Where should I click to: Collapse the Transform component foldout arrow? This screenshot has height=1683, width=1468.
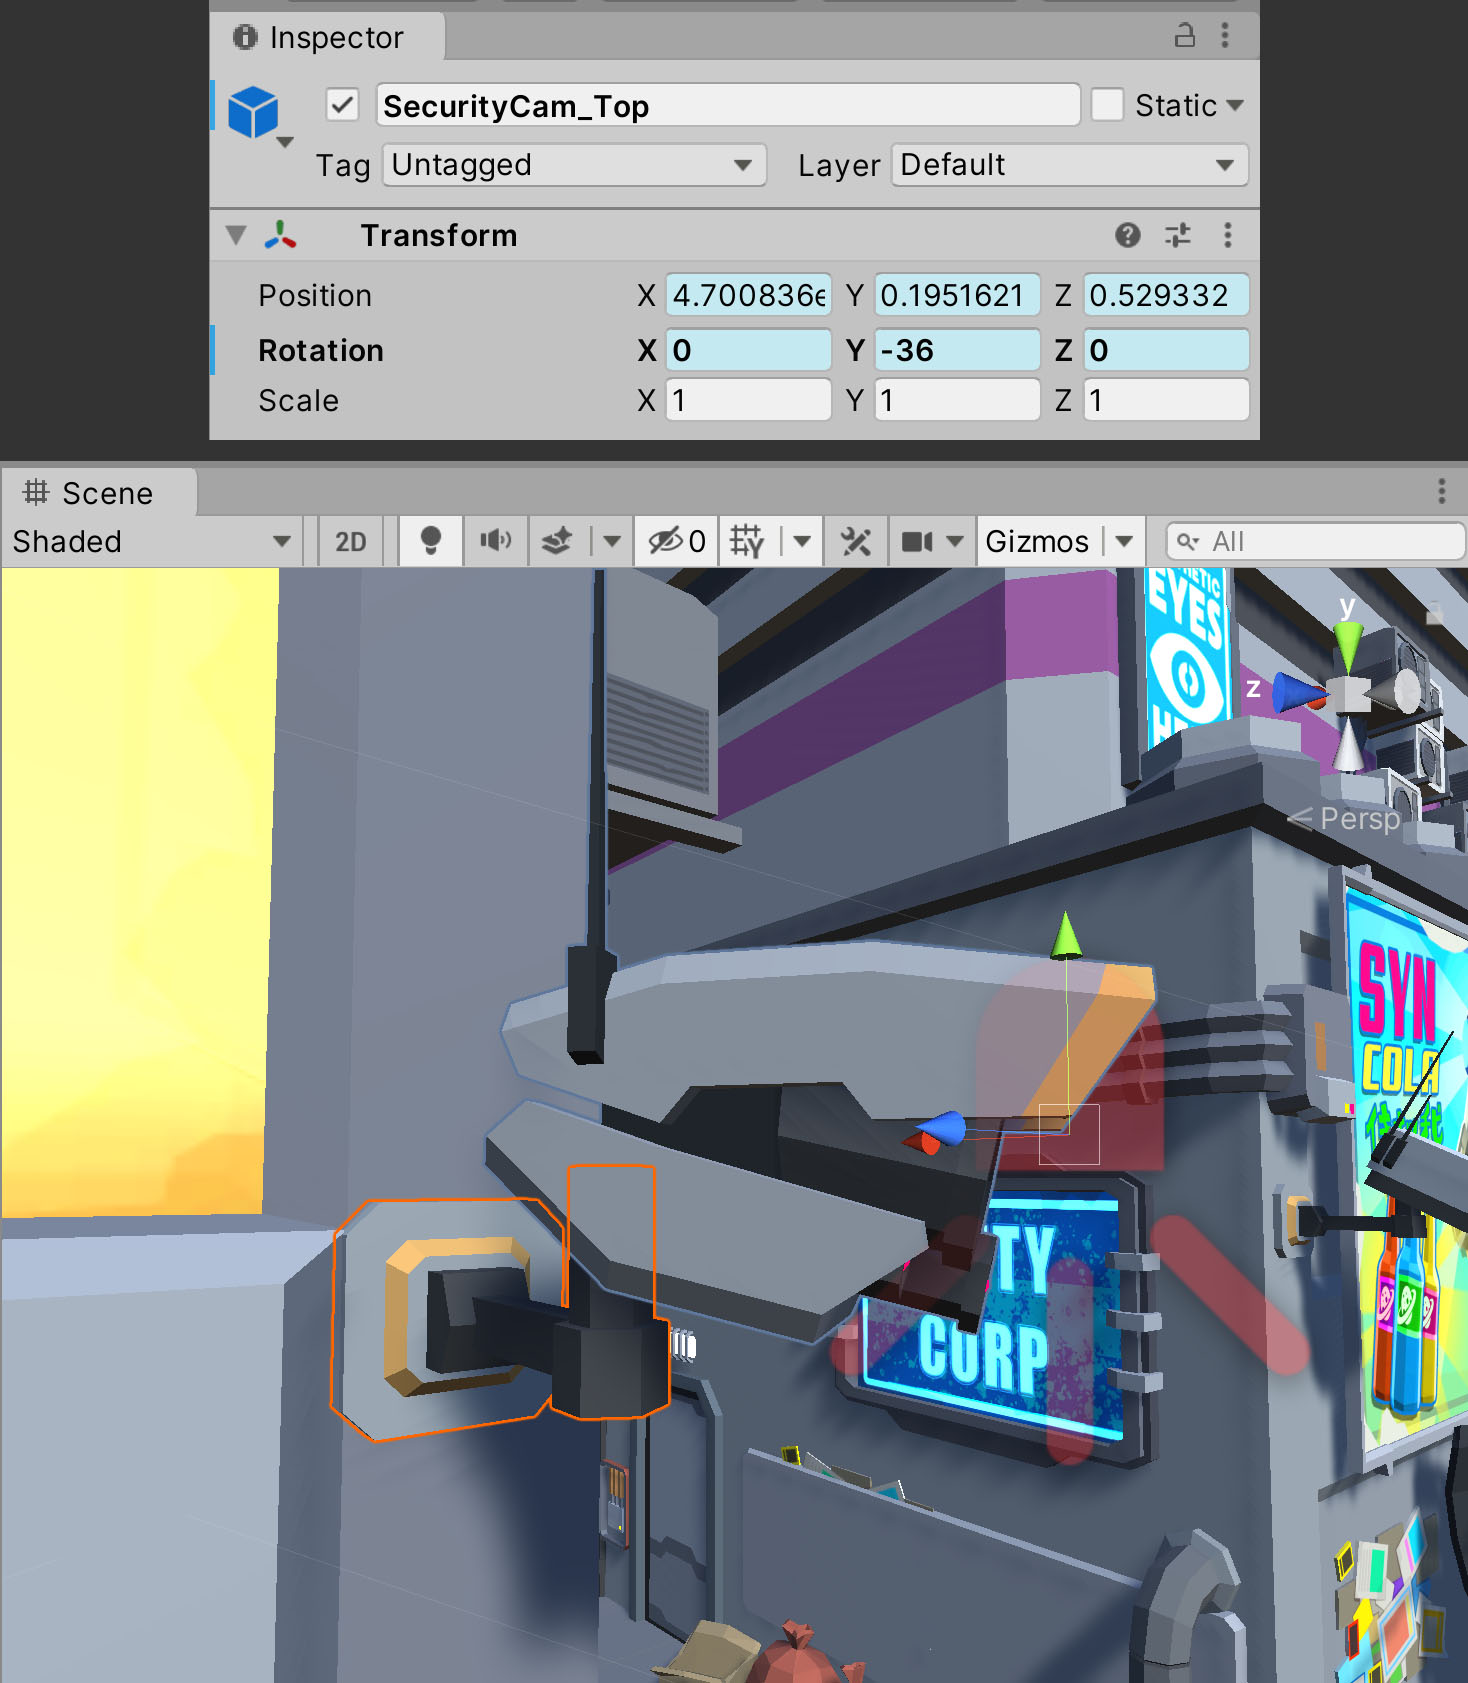click(236, 235)
